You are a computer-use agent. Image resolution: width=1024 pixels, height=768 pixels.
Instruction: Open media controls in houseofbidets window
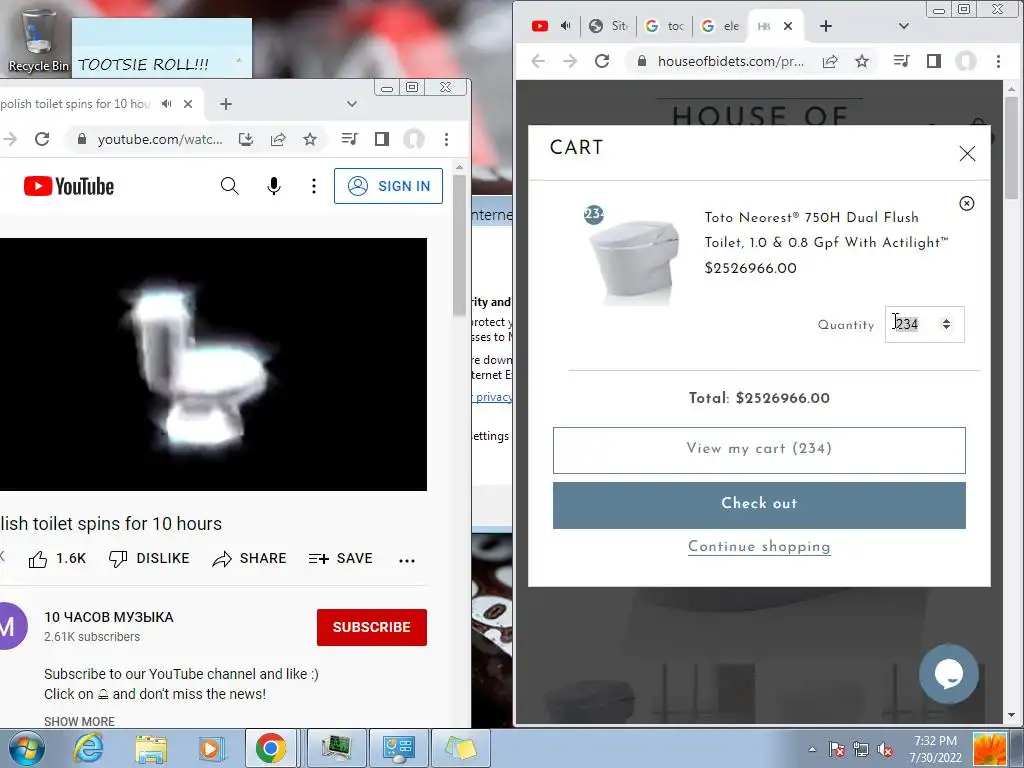[901, 61]
